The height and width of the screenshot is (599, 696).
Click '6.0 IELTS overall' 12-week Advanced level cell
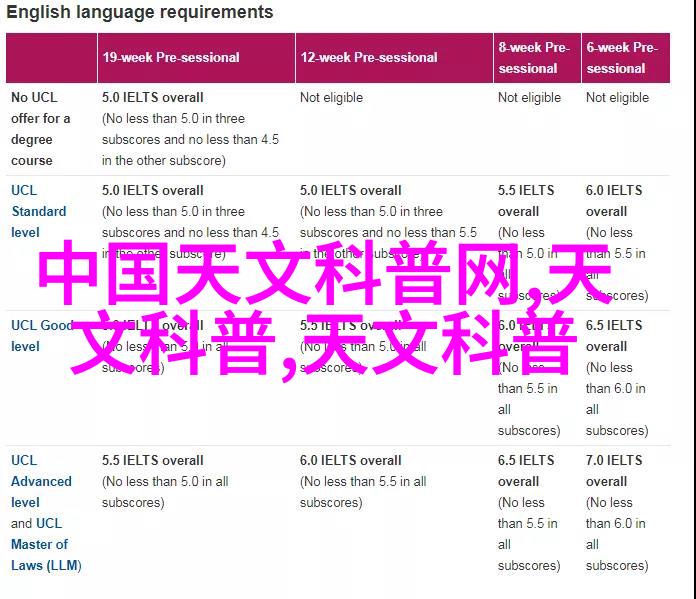pyautogui.click(x=351, y=460)
